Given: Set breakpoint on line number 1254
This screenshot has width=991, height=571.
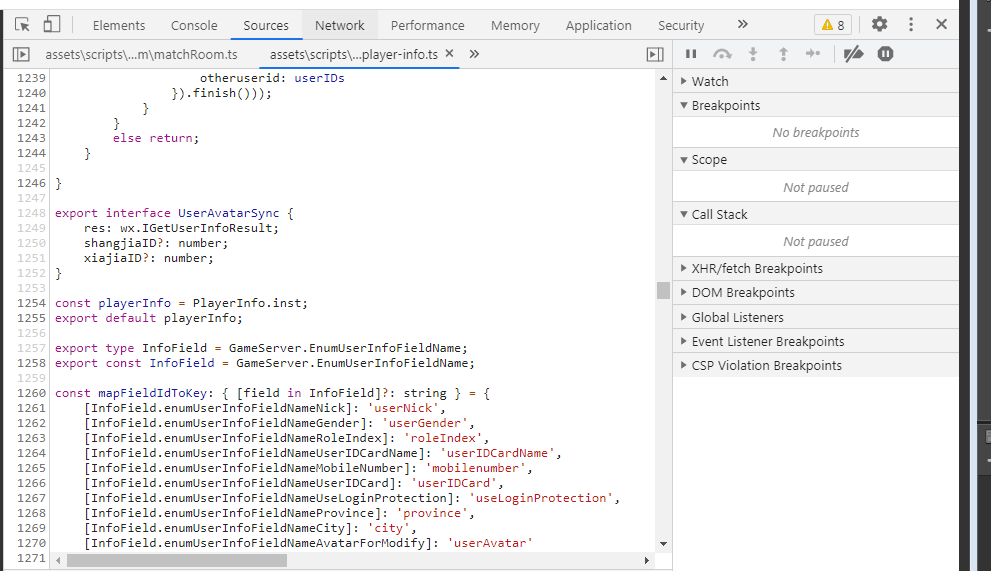Looking at the screenshot, I should 32,303.
